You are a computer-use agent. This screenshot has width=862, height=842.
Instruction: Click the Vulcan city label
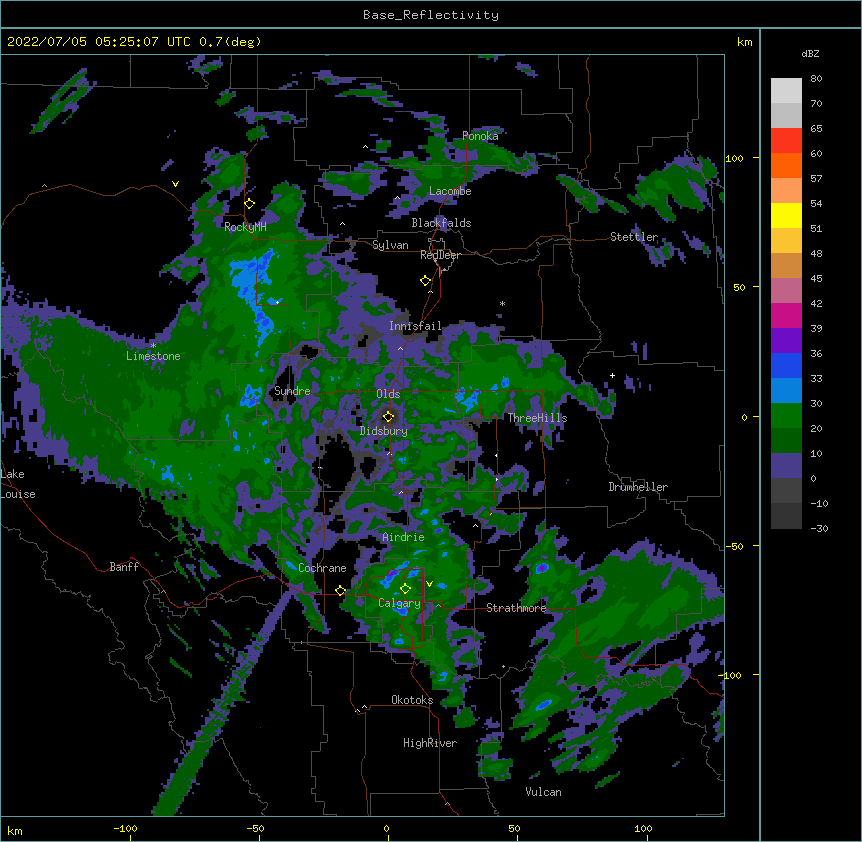point(543,792)
